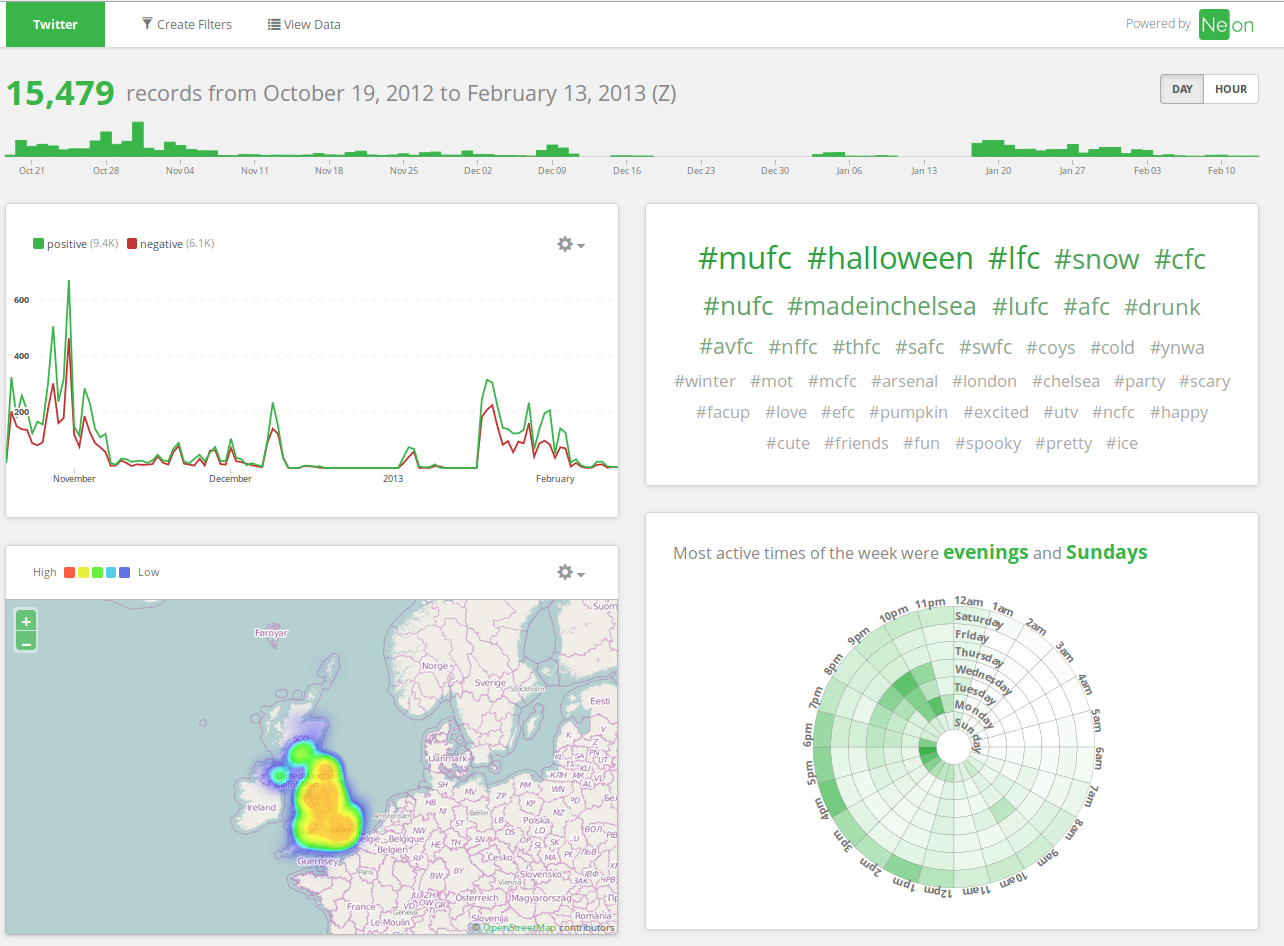Zoom in on the map with plus
The width and height of the screenshot is (1284, 946).
(x=26, y=620)
